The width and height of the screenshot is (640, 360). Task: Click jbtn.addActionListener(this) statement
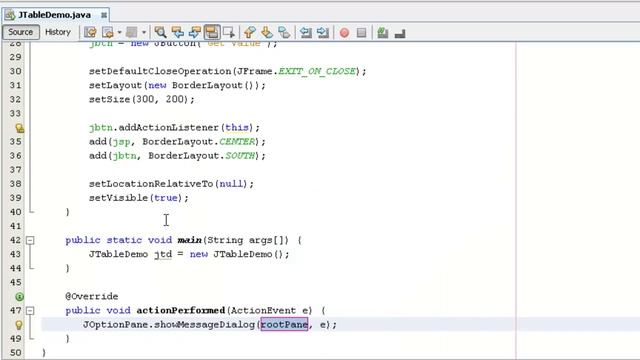(x=174, y=128)
